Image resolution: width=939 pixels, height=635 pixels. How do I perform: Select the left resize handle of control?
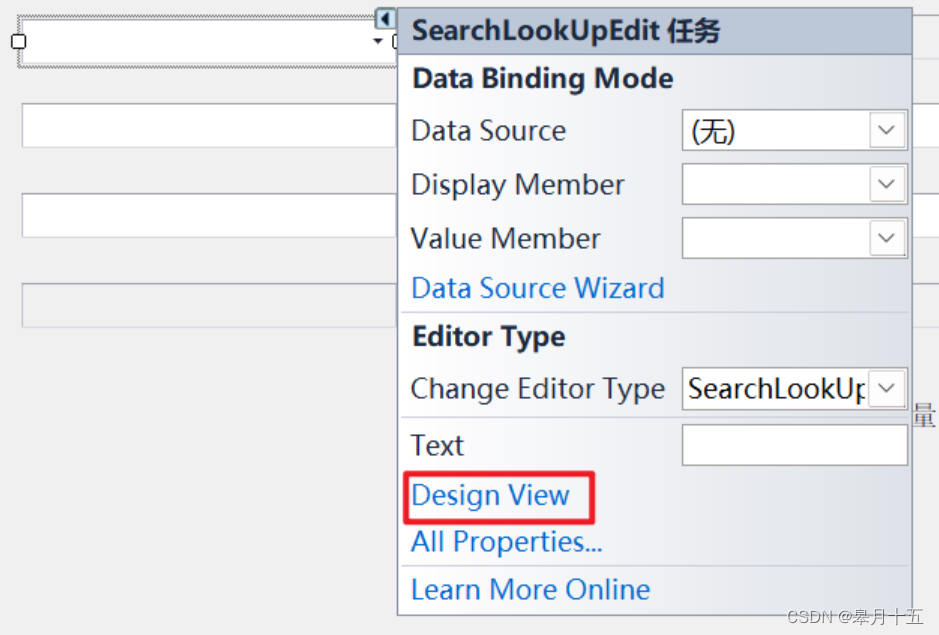tap(19, 41)
